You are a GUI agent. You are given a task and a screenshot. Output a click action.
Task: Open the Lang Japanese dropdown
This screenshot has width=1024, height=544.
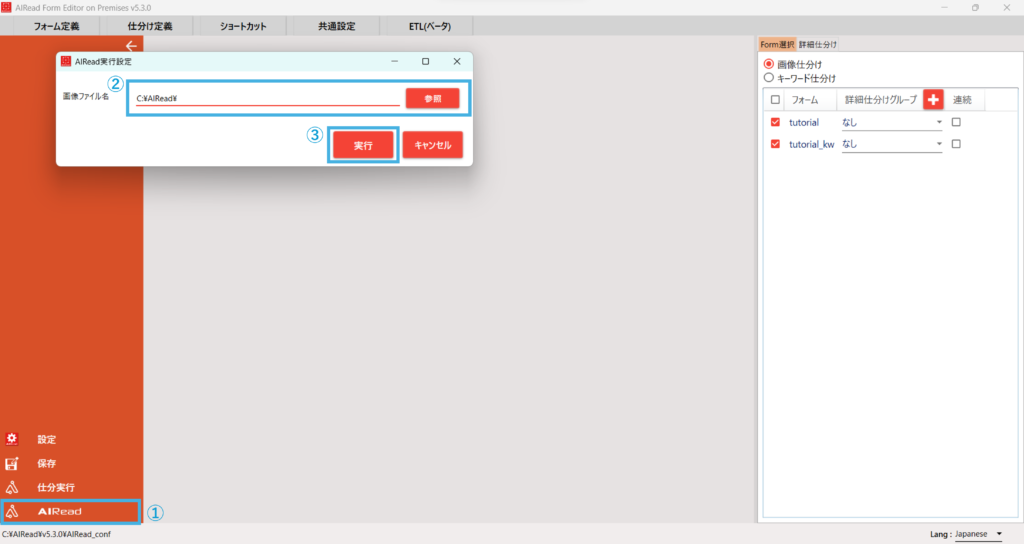(998, 534)
